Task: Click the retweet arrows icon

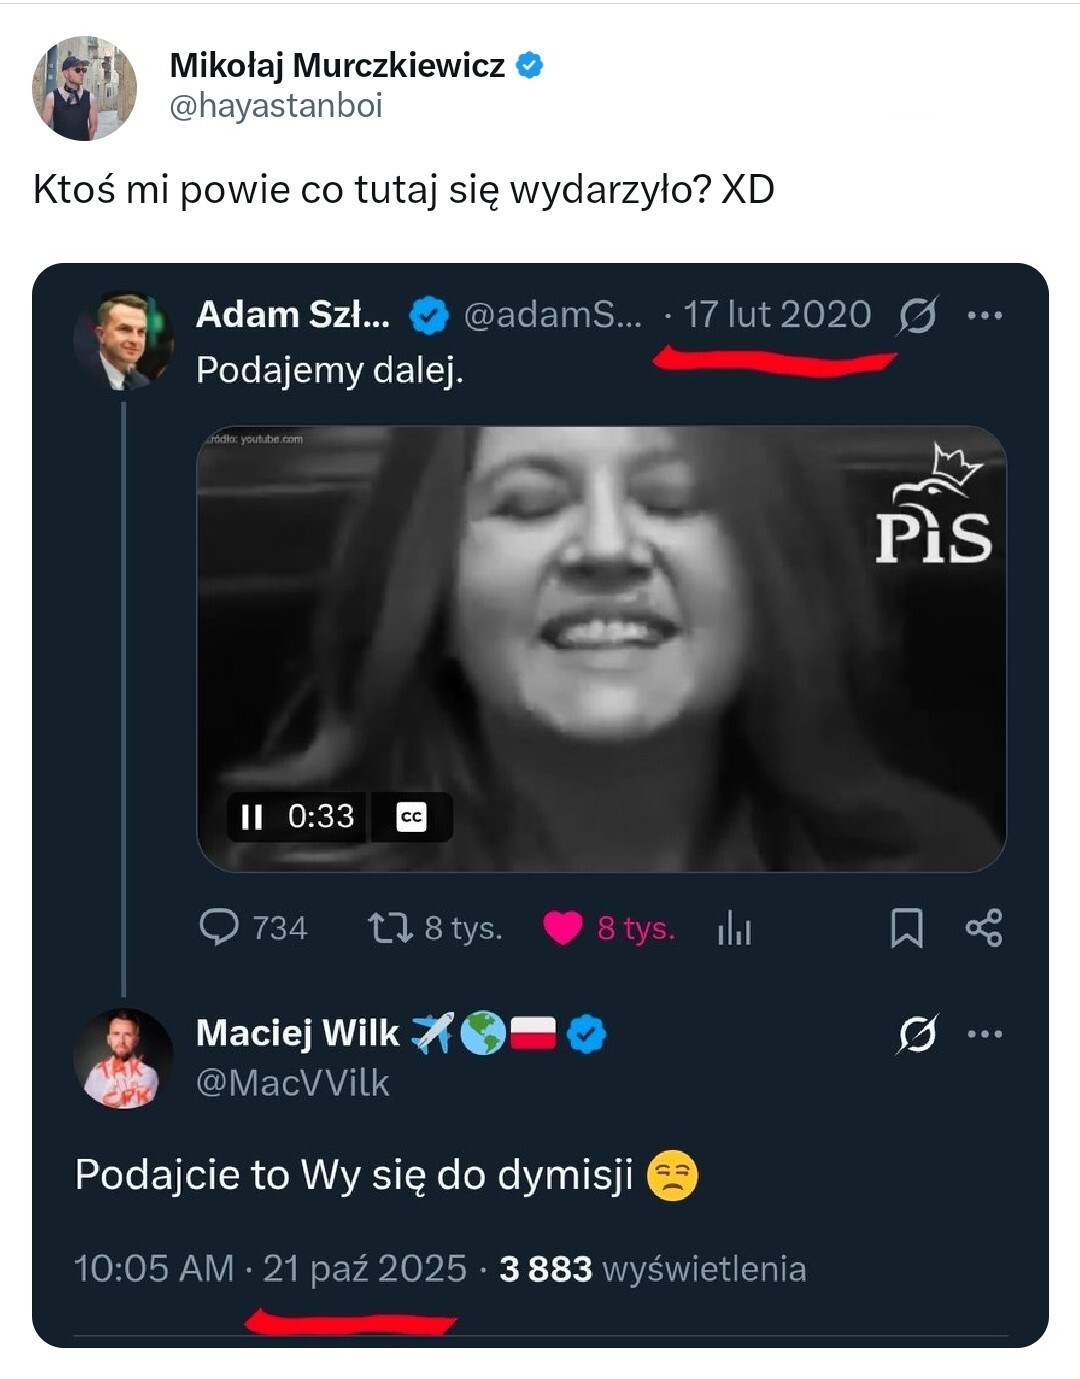Action: click(389, 927)
